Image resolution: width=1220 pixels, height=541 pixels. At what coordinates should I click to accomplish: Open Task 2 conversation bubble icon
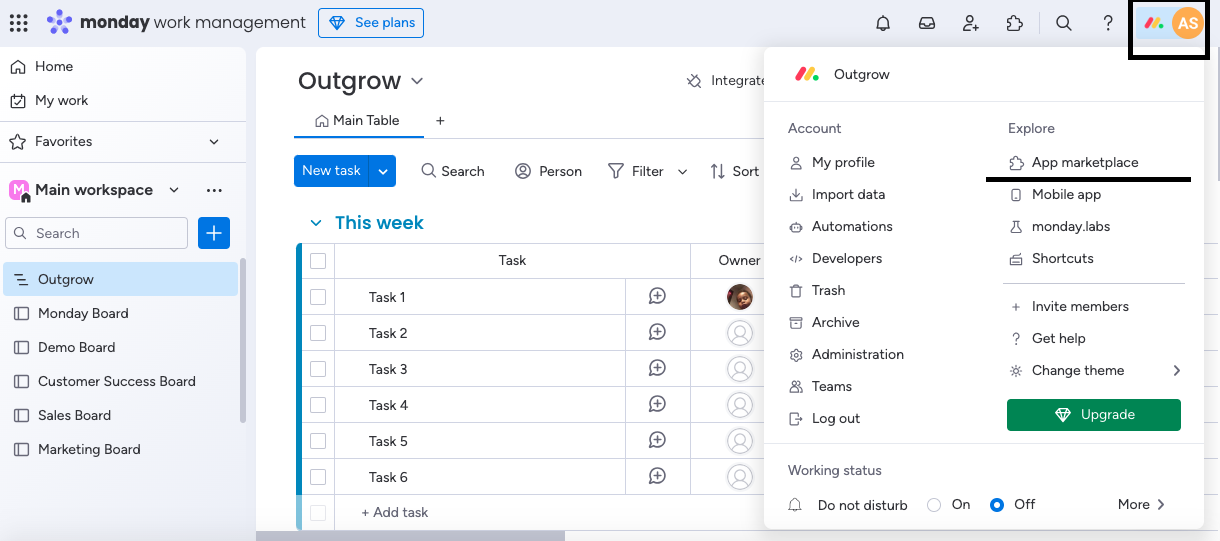(x=657, y=332)
